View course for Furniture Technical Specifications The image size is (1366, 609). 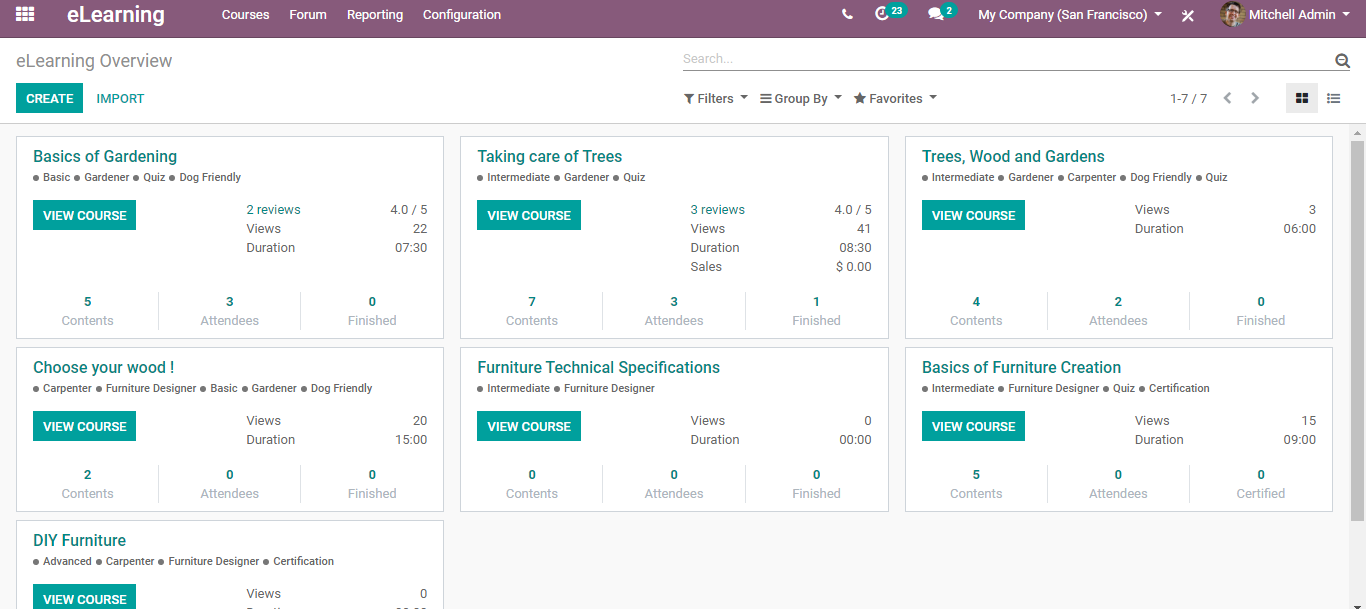529,426
